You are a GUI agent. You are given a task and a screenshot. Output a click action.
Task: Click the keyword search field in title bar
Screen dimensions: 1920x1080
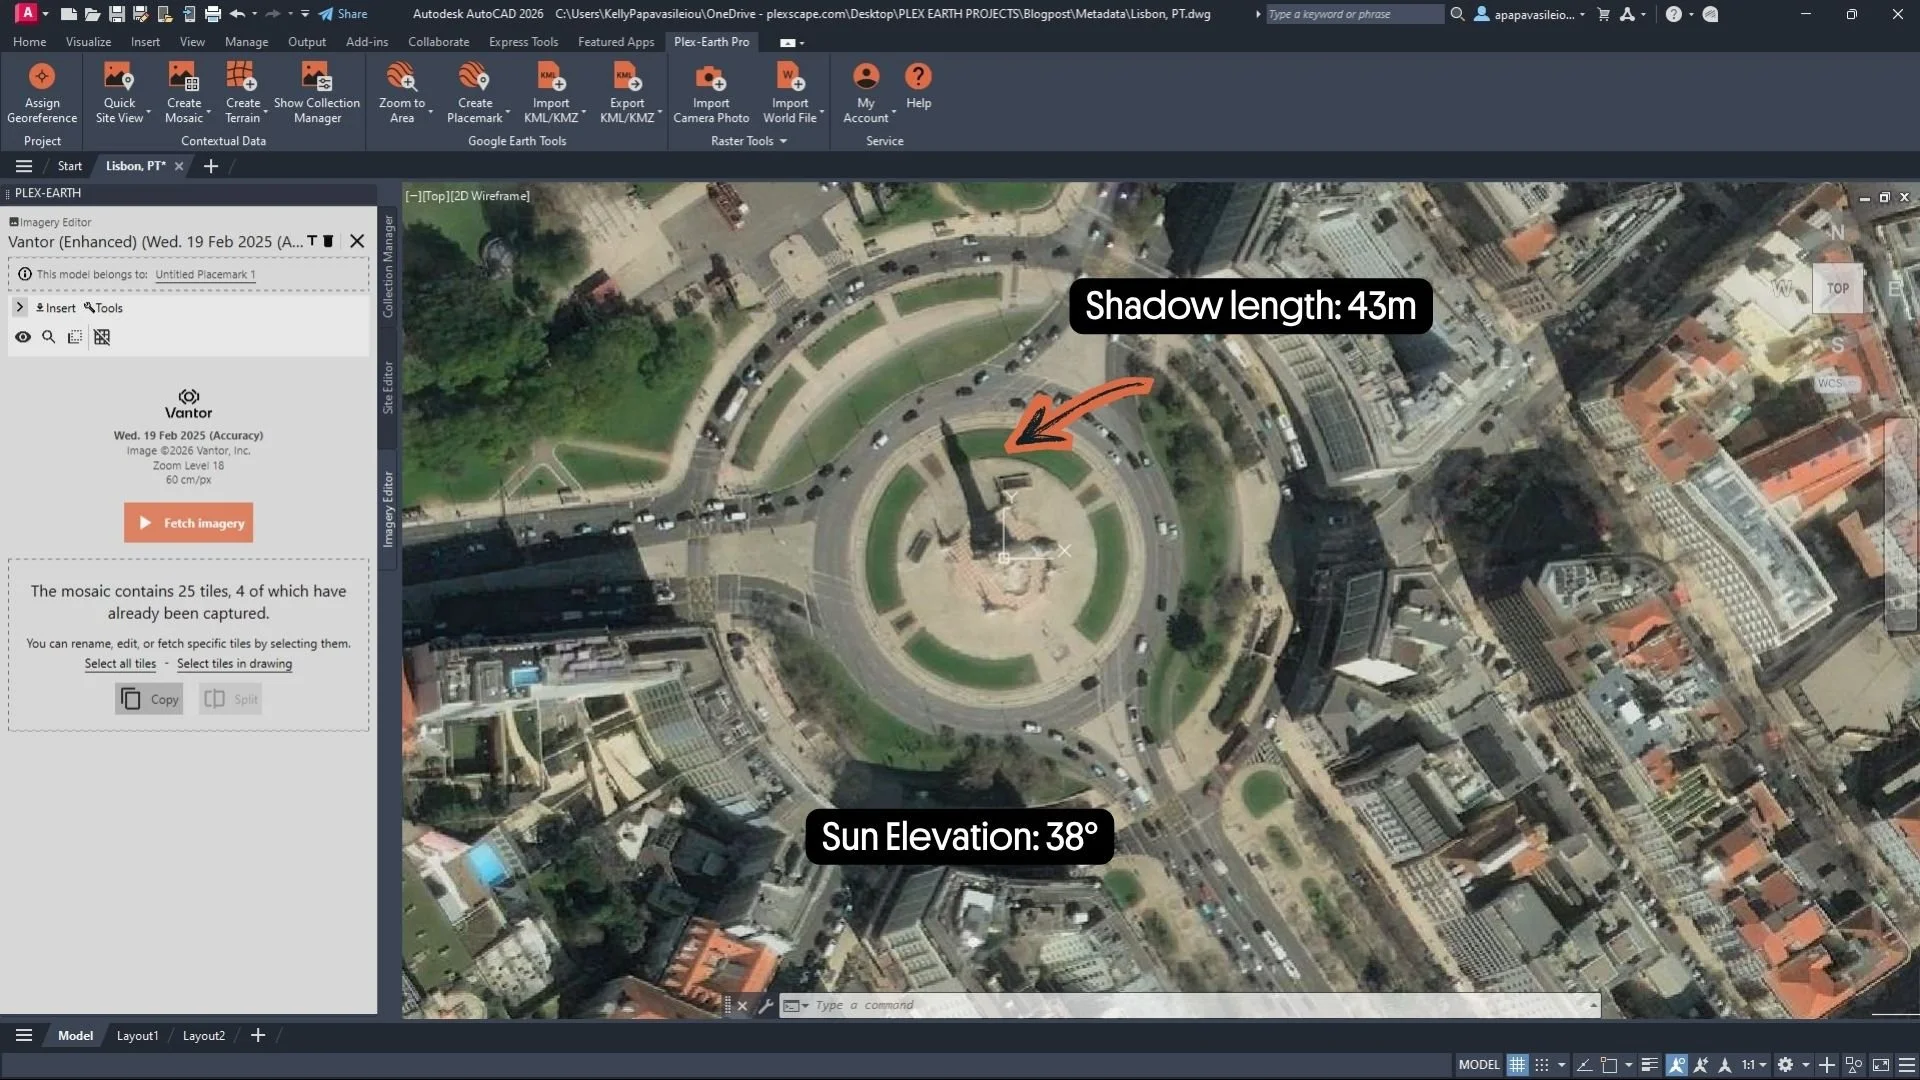1354,14
